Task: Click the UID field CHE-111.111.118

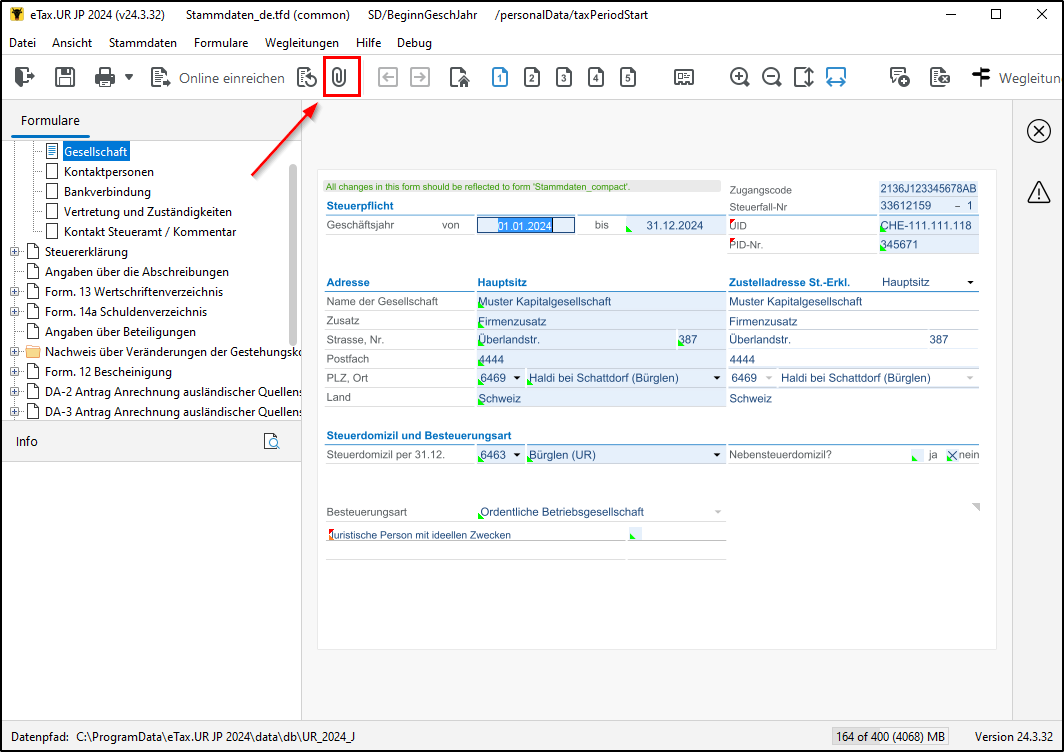Action: 928,225
